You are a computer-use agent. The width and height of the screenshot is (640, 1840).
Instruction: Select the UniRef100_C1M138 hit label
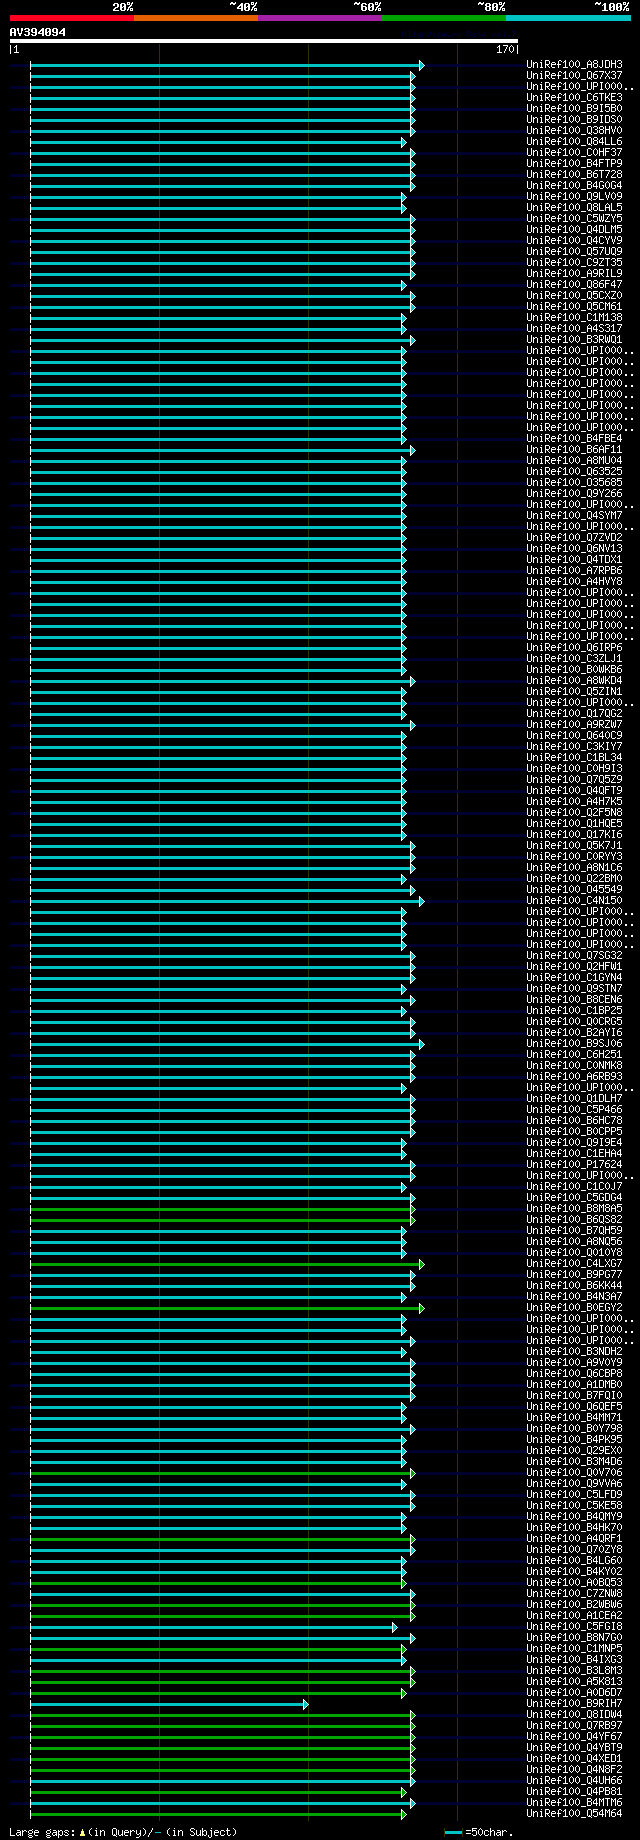(574, 318)
